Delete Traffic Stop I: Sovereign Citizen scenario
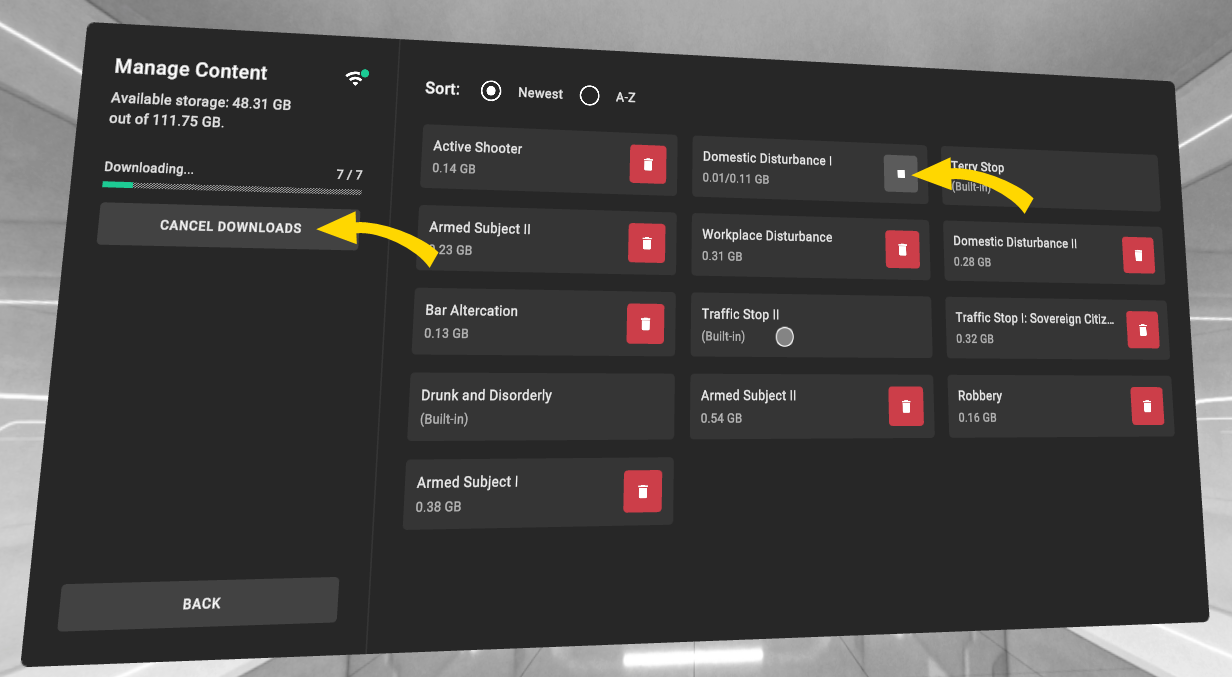The width and height of the screenshot is (1232, 677). 1142,329
